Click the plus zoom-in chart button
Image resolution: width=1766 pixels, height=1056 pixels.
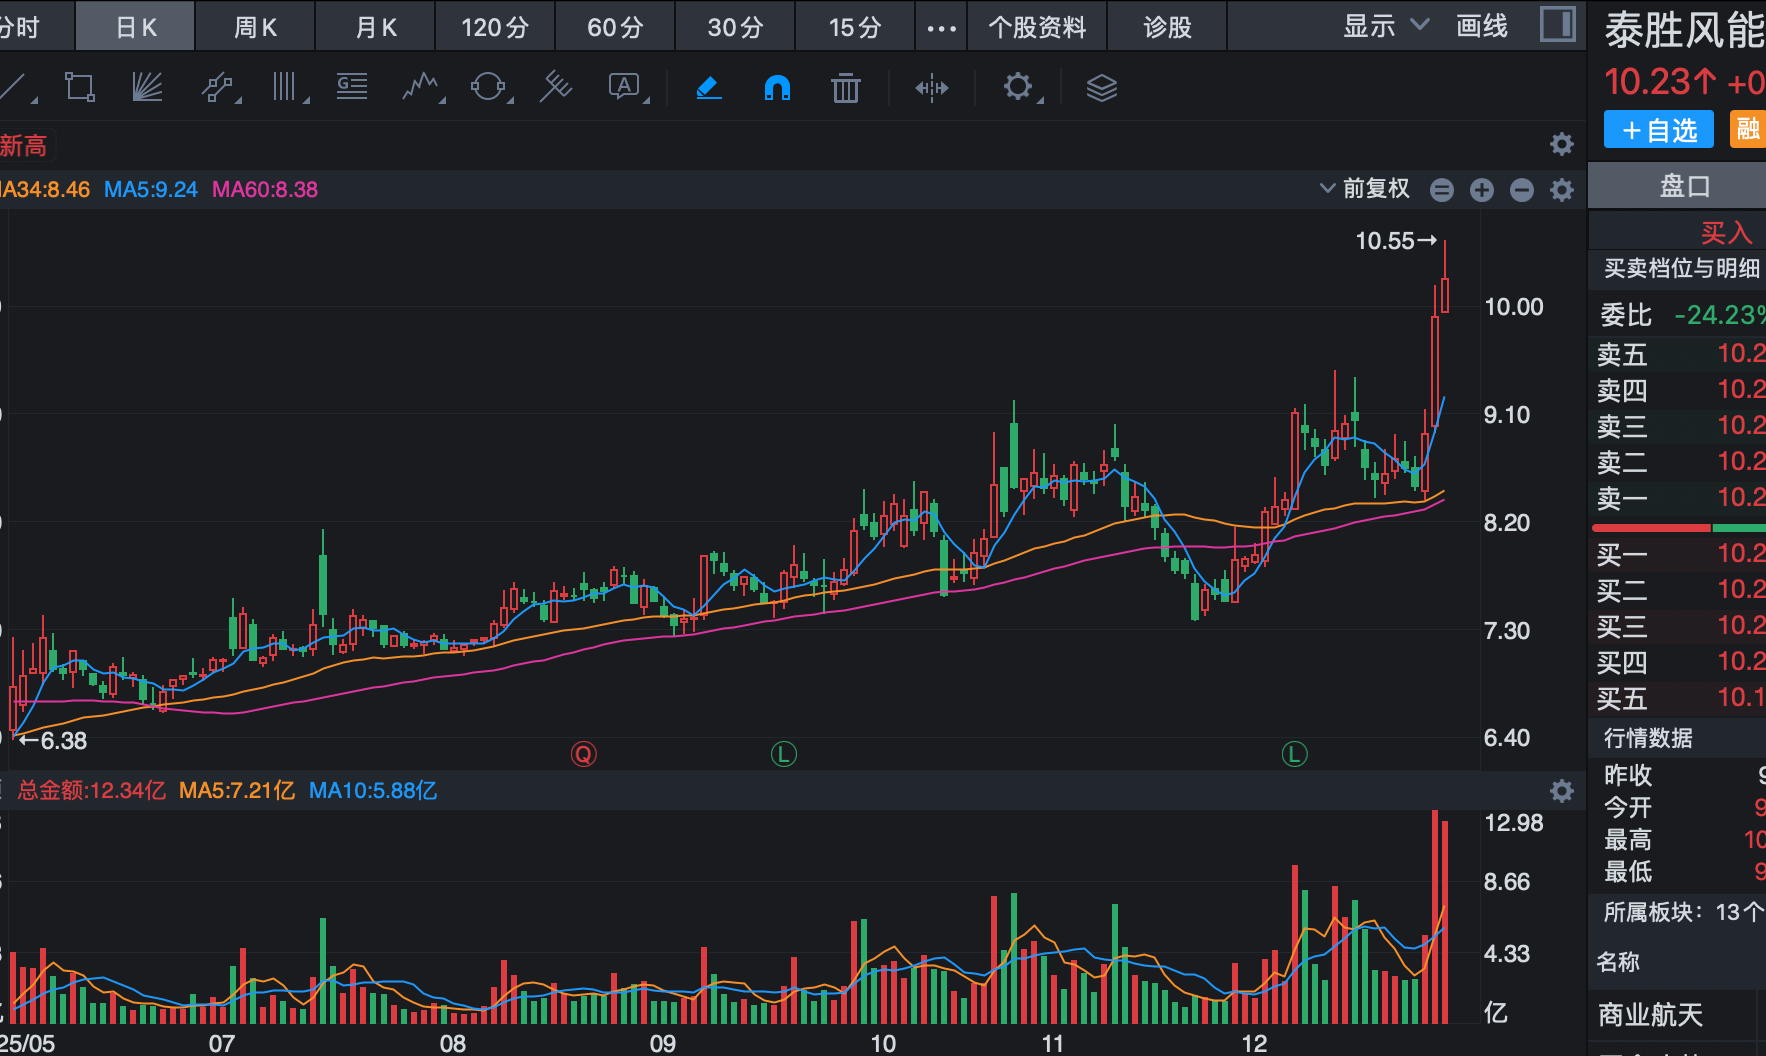point(1481,190)
